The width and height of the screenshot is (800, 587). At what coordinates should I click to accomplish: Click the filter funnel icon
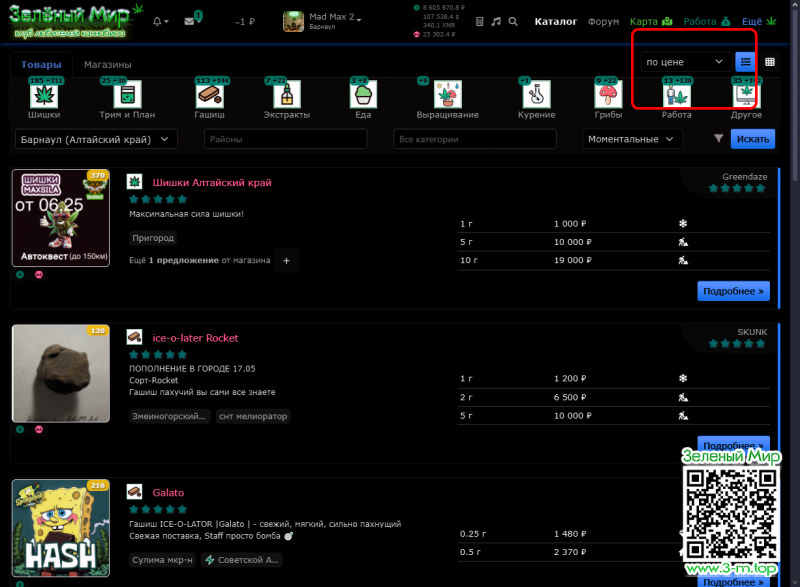719,139
